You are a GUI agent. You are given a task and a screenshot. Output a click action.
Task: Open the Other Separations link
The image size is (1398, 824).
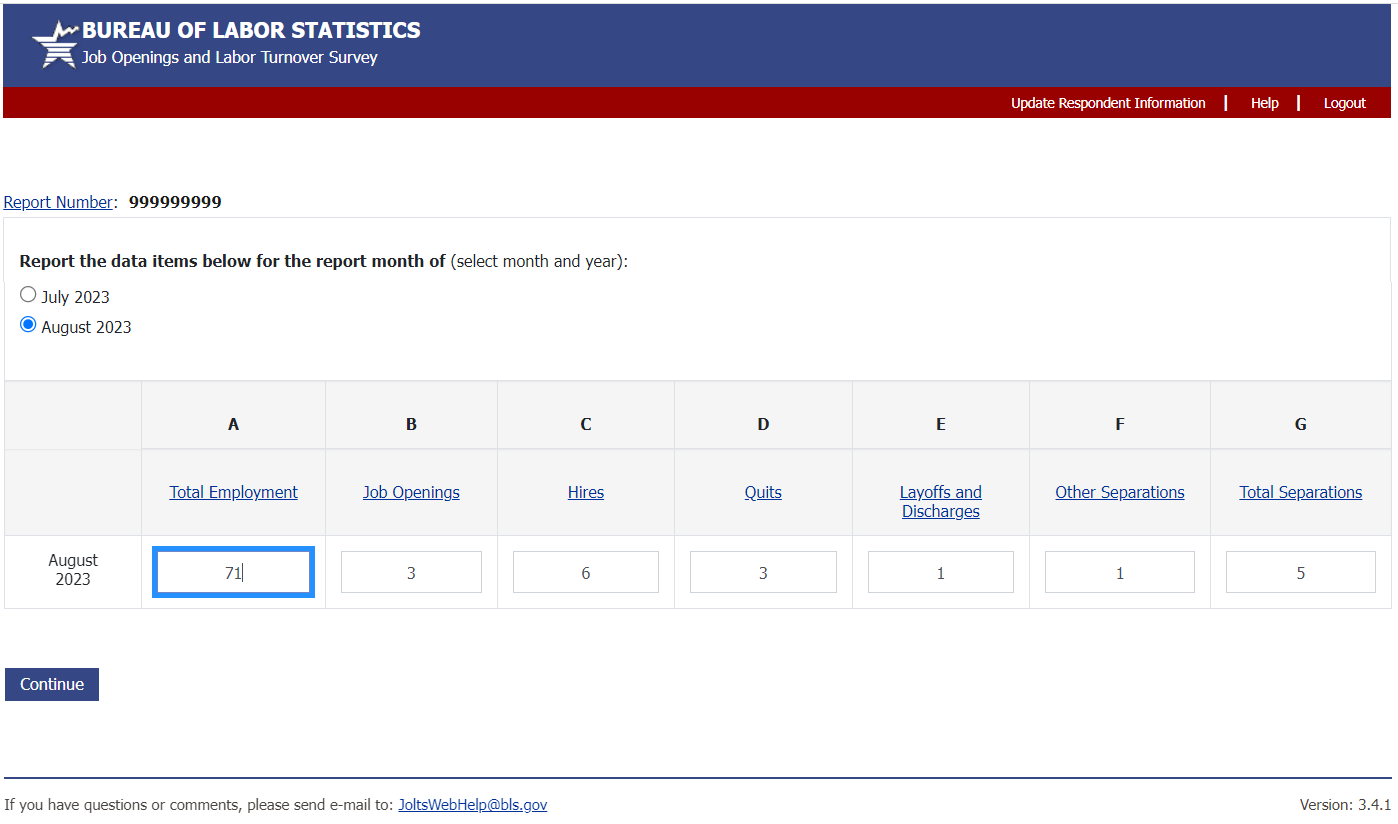coord(1119,492)
